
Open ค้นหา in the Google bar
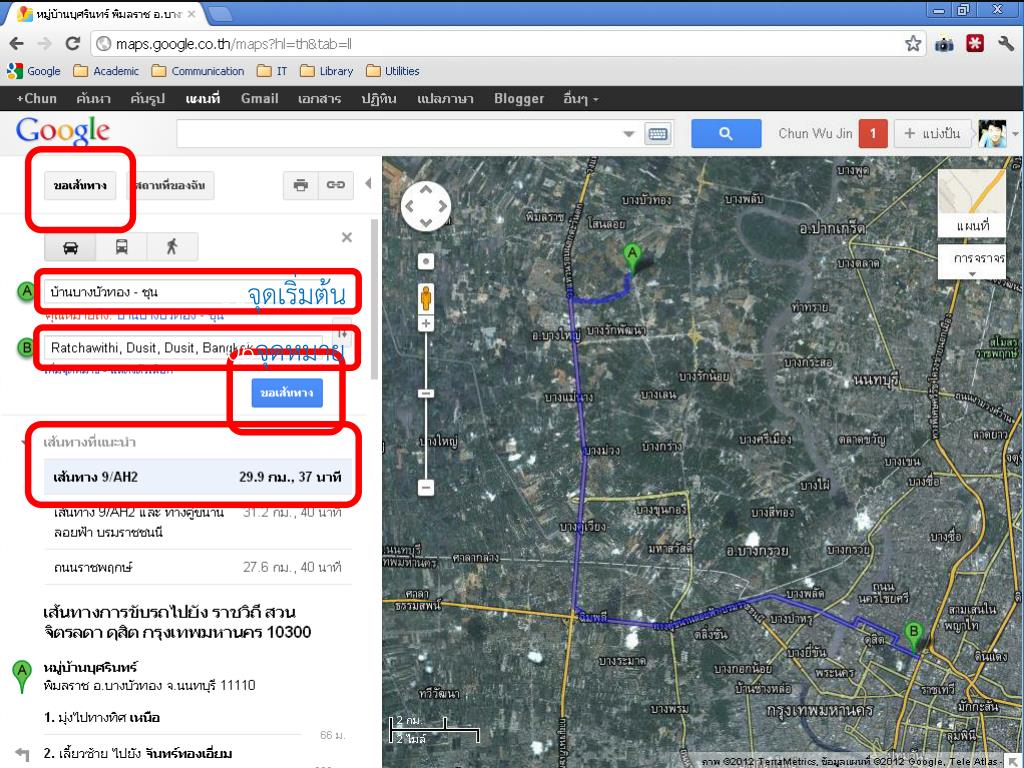point(93,99)
